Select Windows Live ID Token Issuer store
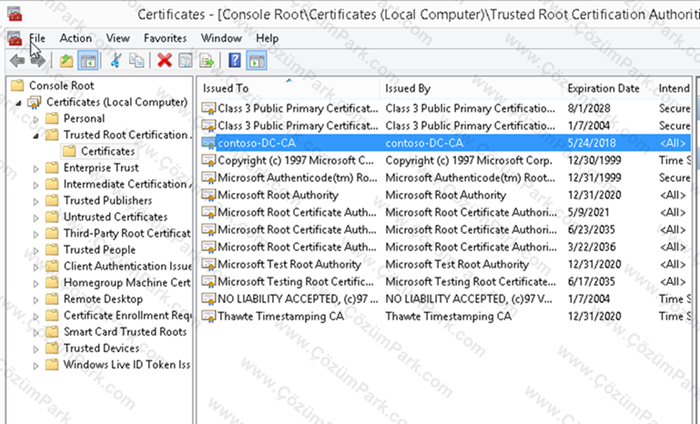Screen dimensions: 700x424 pyautogui.click(x=127, y=365)
